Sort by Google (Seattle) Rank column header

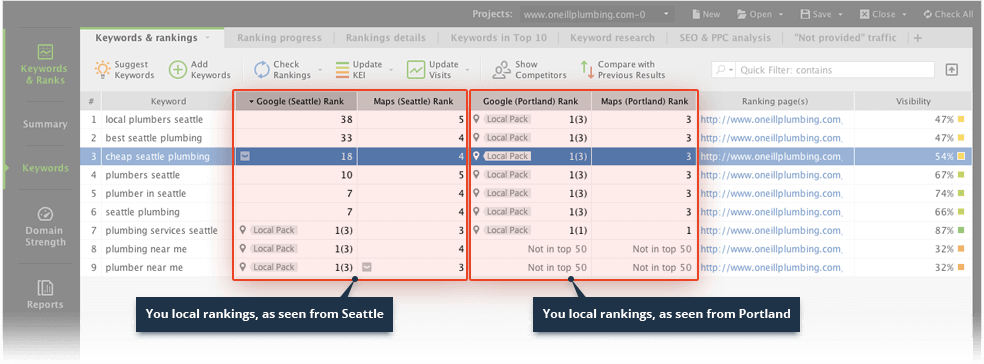(x=297, y=101)
